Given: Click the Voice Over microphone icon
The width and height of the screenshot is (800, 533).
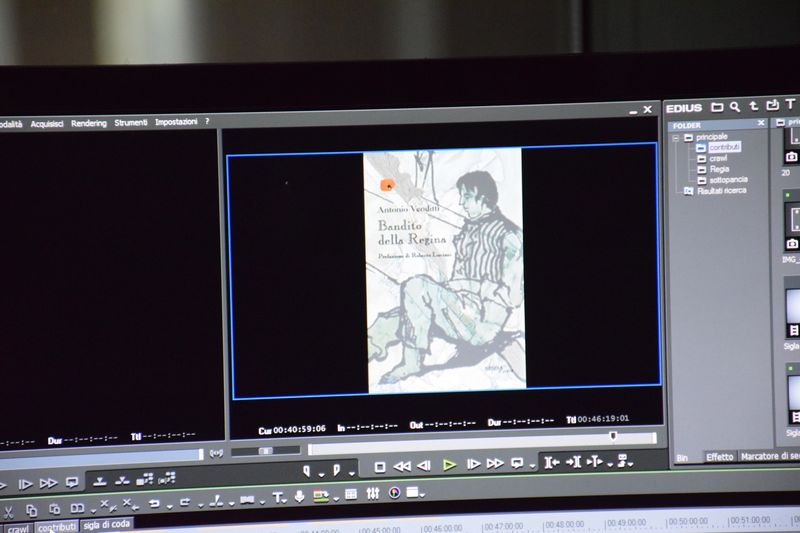Looking at the screenshot, I should [299, 496].
